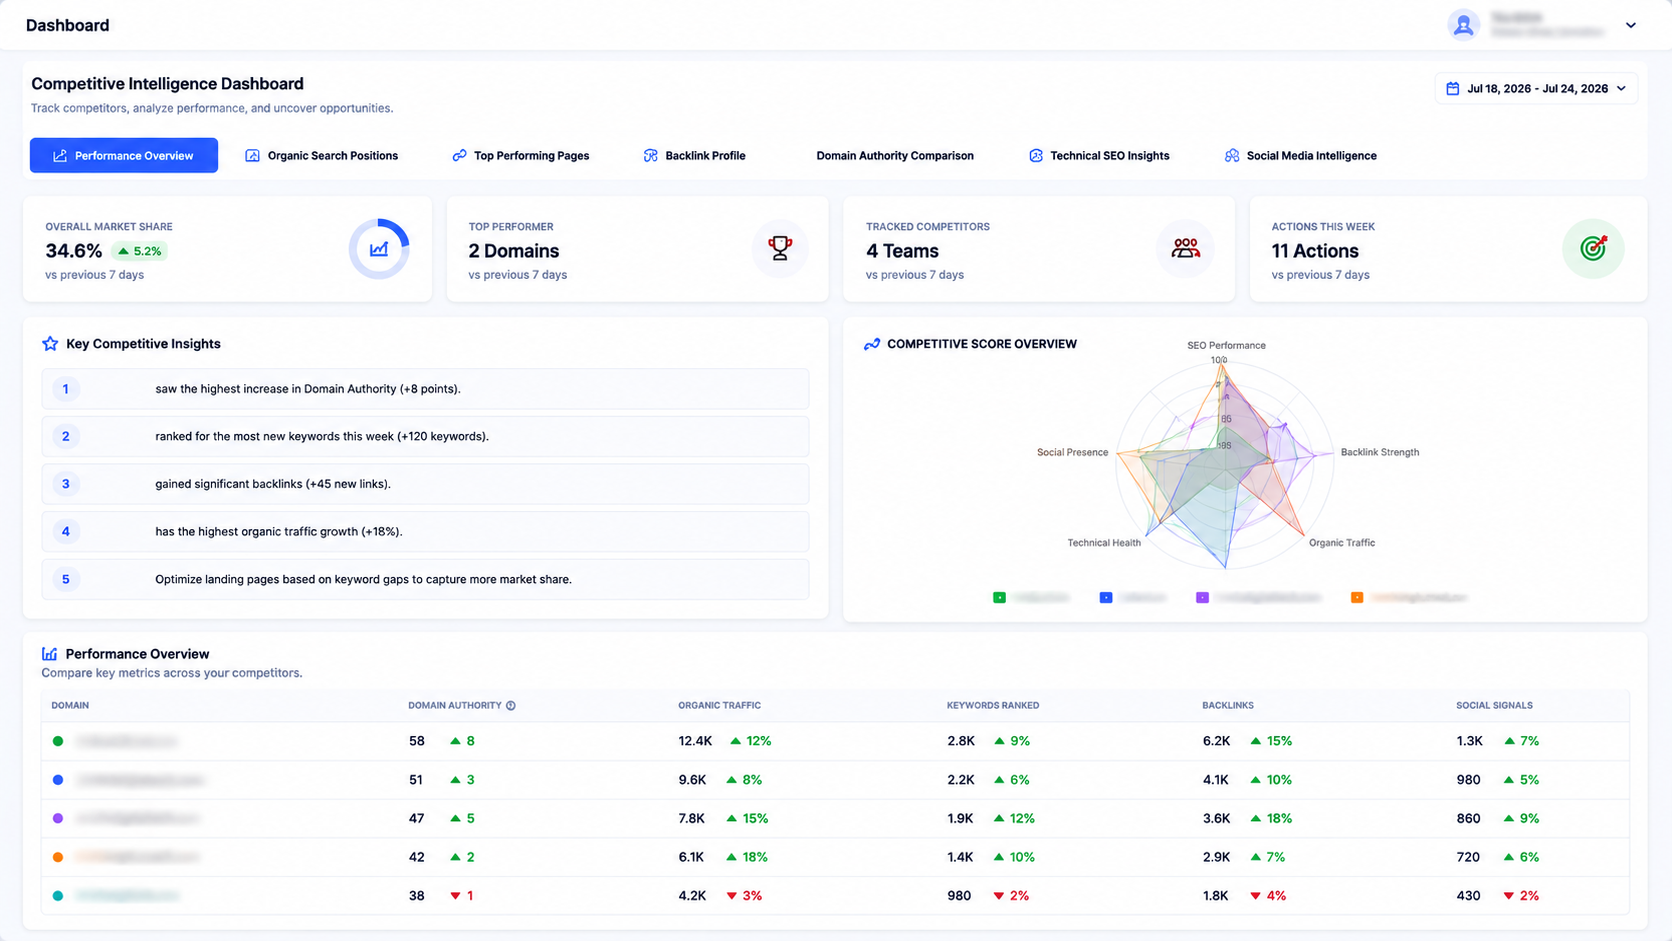The height and width of the screenshot is (941, 1672).
Task: Click the teal dot domain row
Action: [835, 896]
